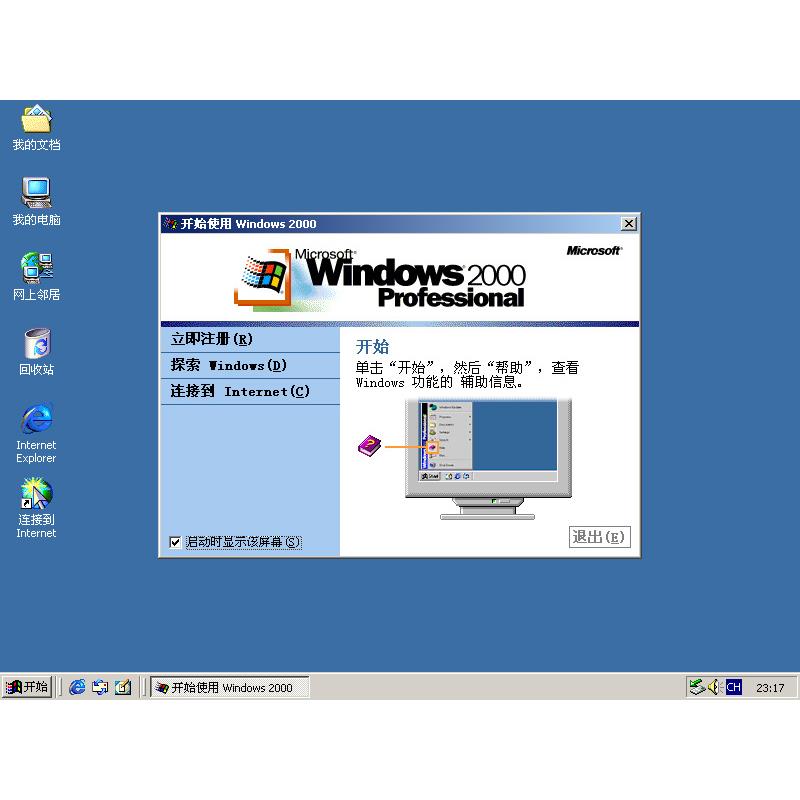Open the 开始 Start menu button
Viewport: 800px width, 800px height.
tap(27, 687)
